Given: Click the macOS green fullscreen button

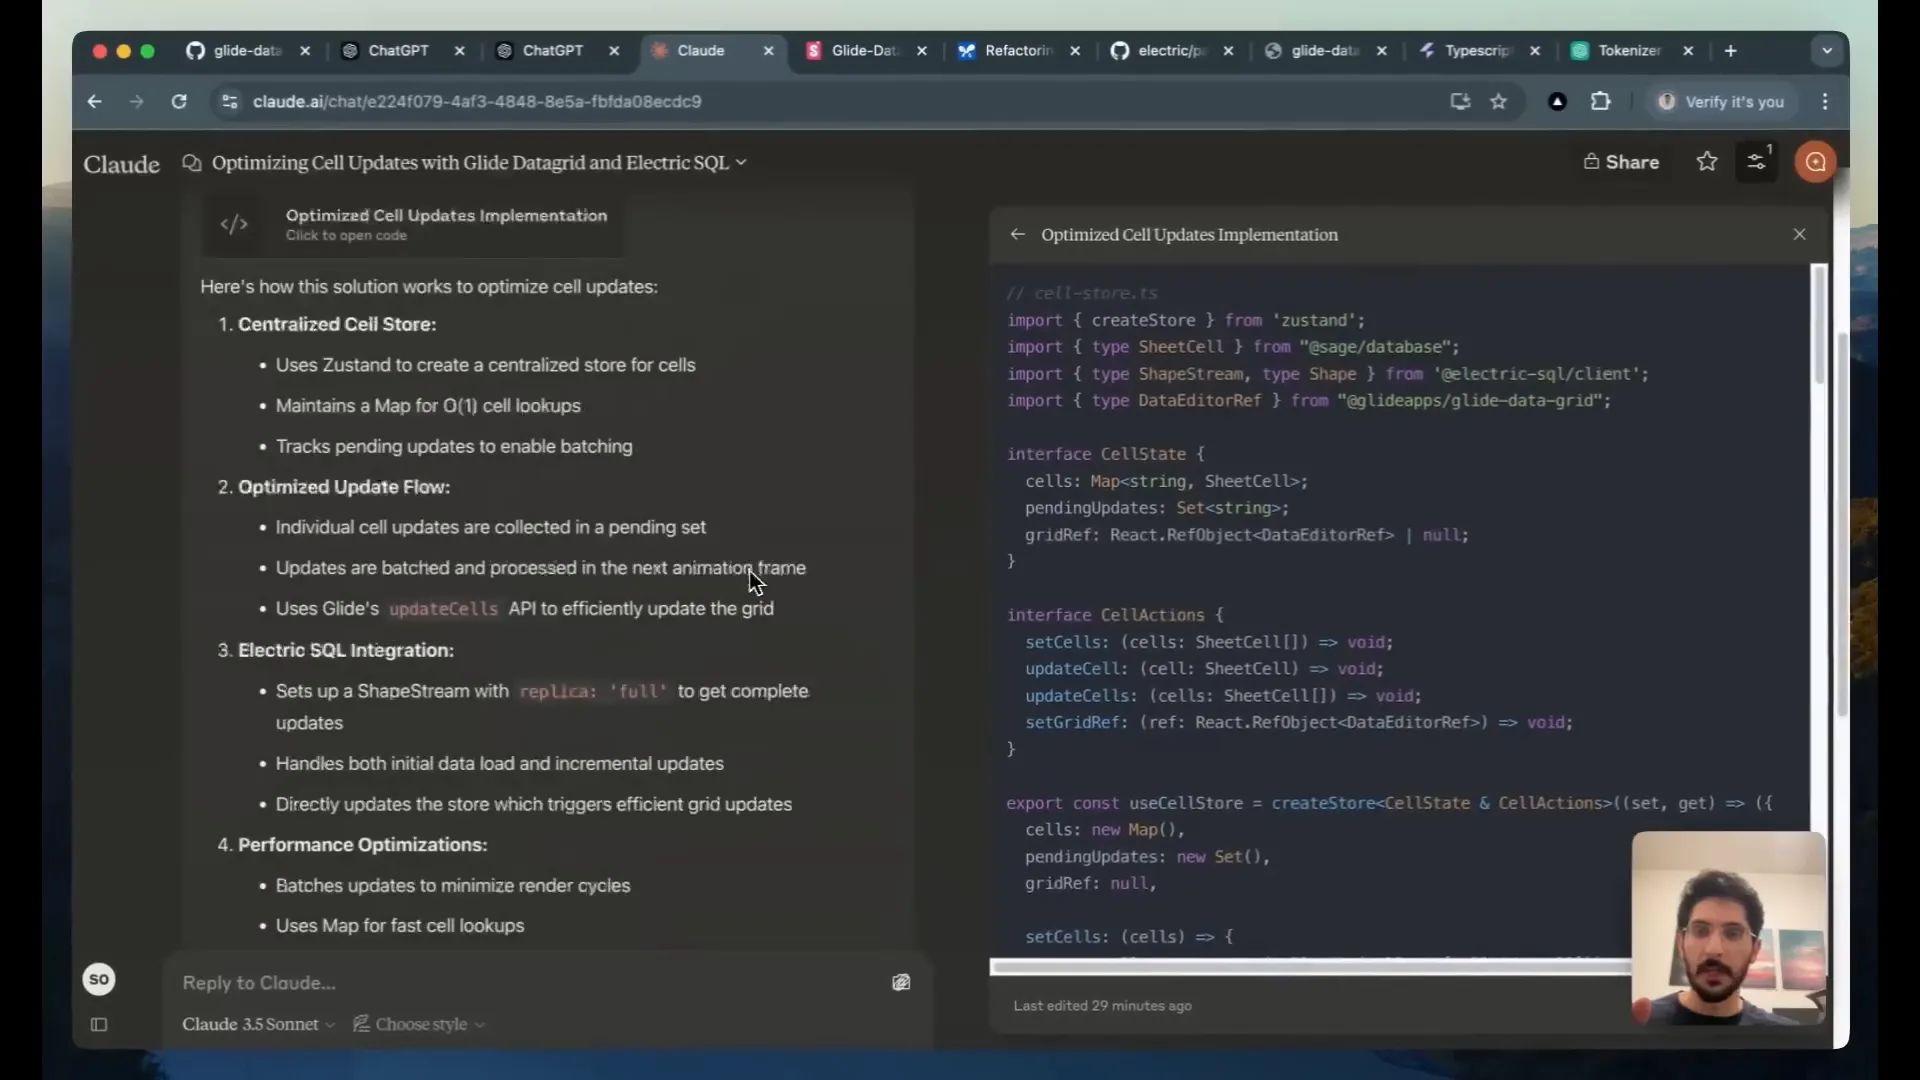Looking at the screenshot, I should 148,51.
